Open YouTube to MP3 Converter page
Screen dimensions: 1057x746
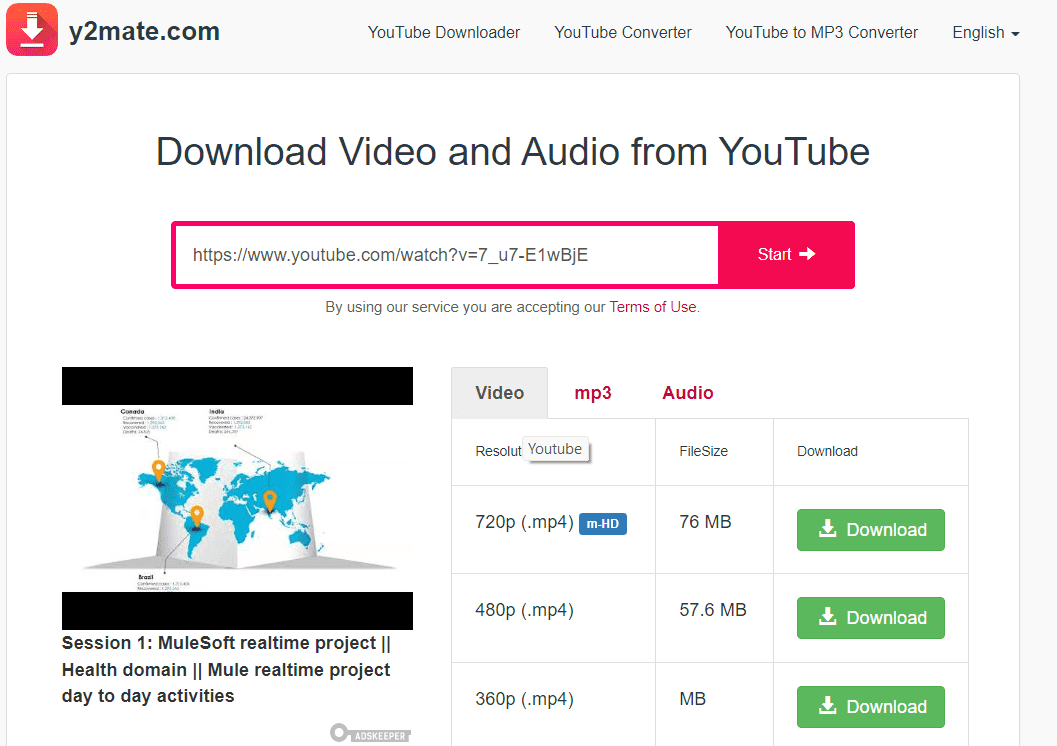tap(821, 32)
